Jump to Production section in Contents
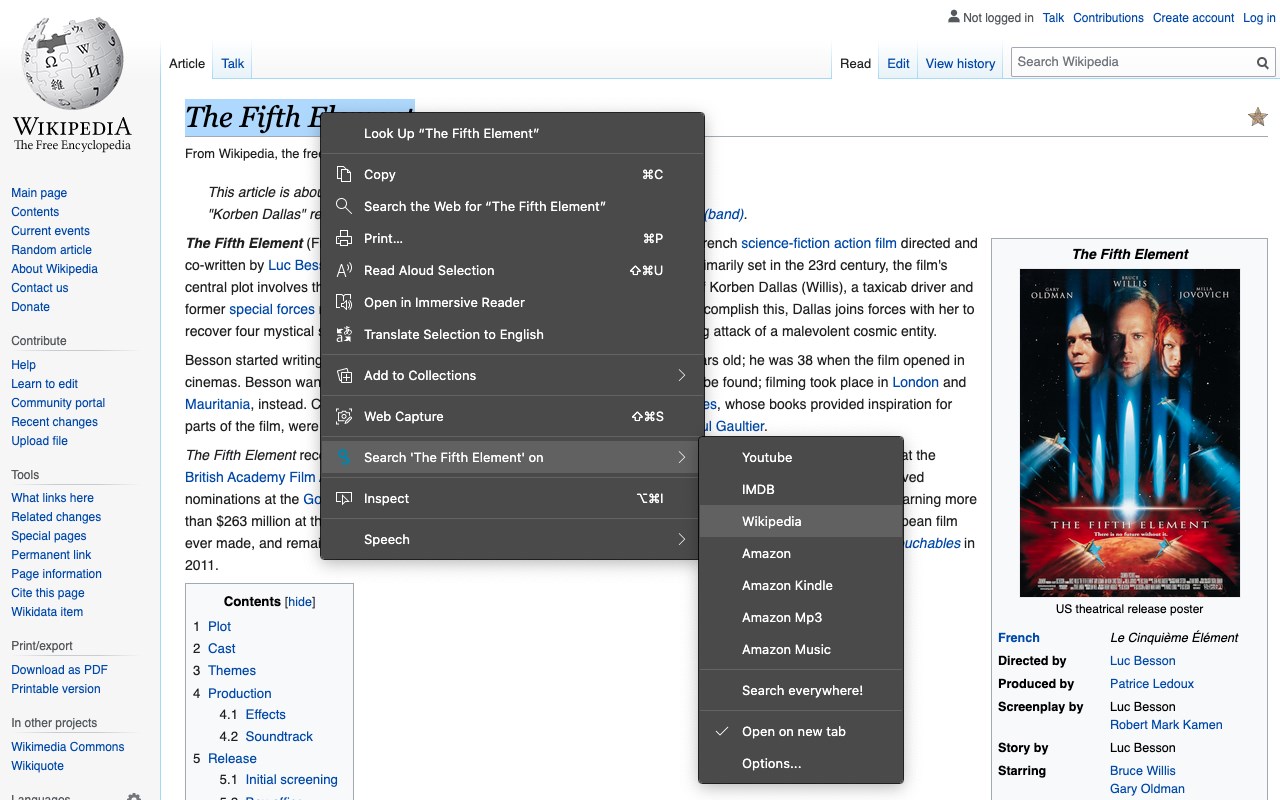 click(240, 693)
